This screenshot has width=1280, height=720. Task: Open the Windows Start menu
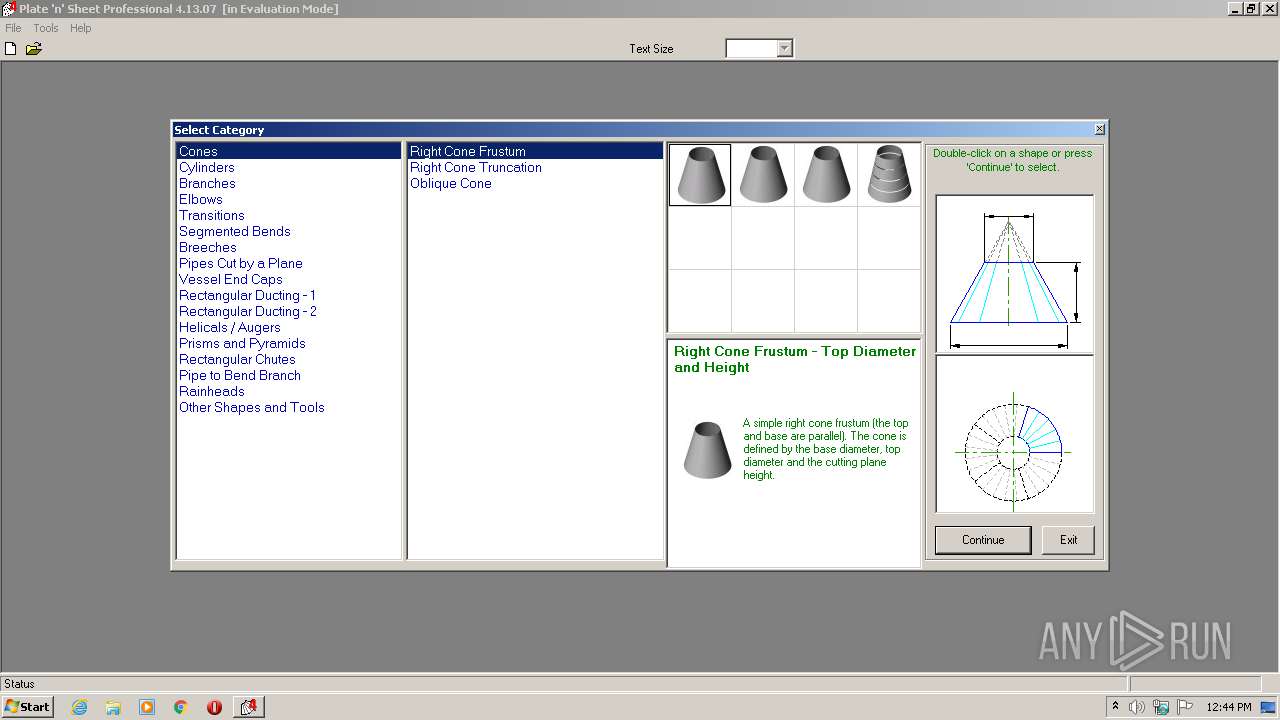(27, 707)
